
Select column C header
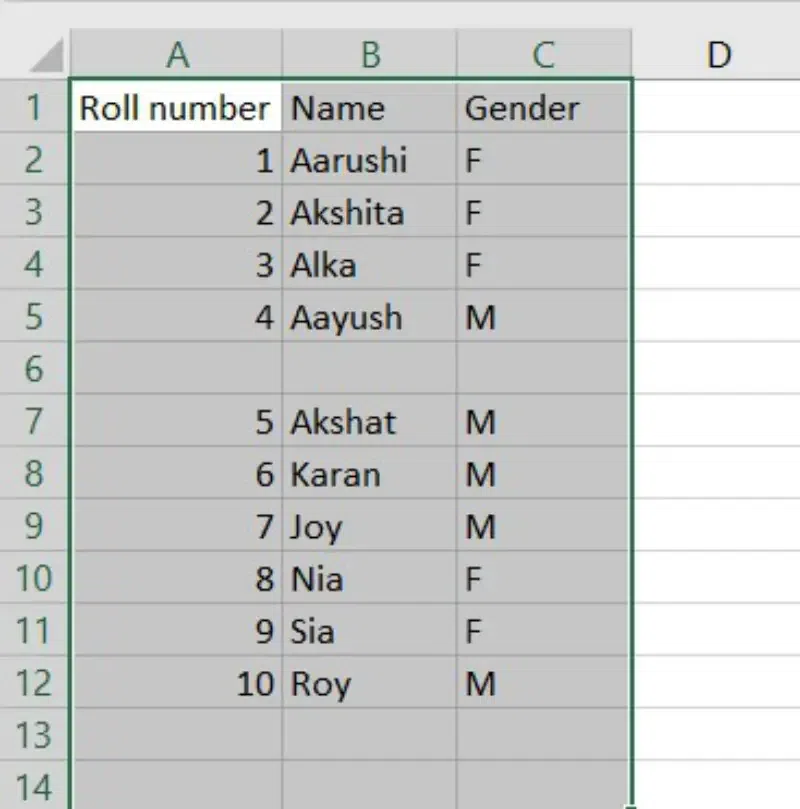tap(543, 55)
